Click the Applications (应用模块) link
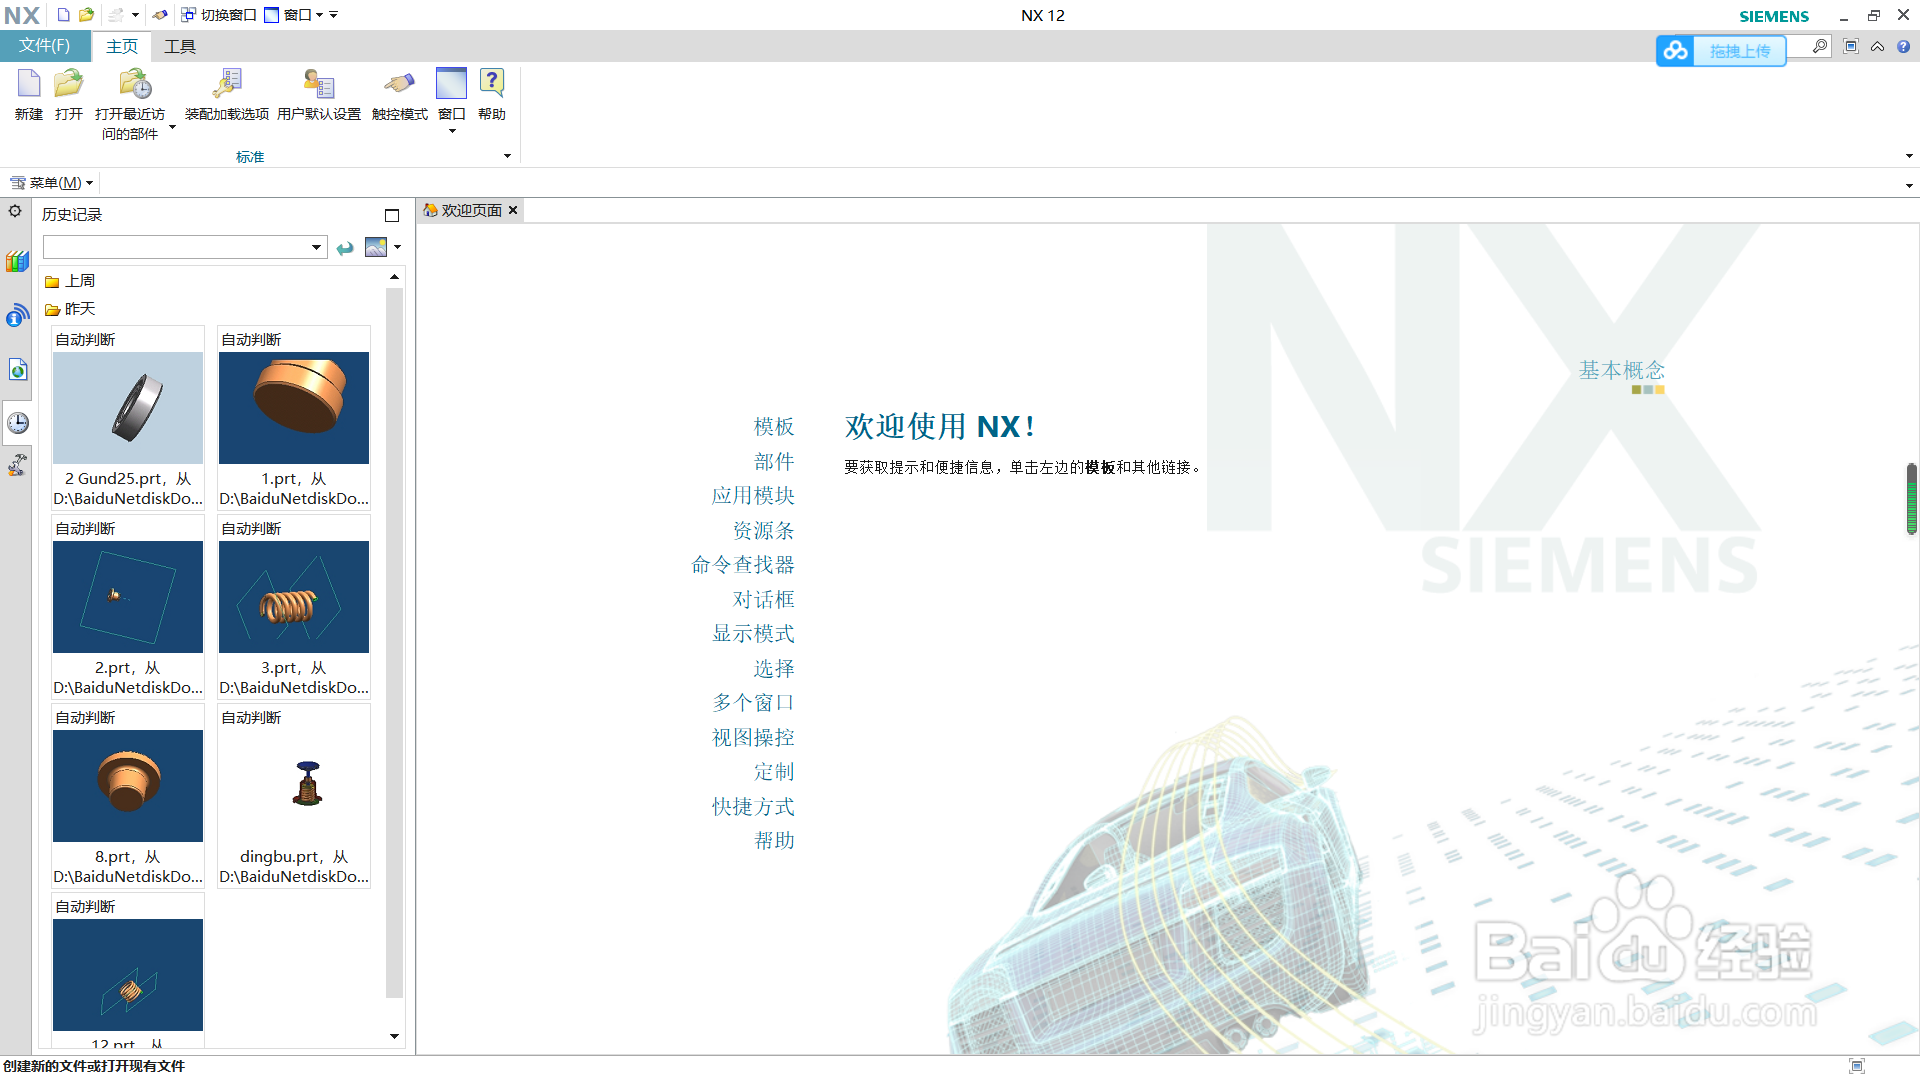The height and width of the screenshot is (1077, 1920). coord(753,496)
